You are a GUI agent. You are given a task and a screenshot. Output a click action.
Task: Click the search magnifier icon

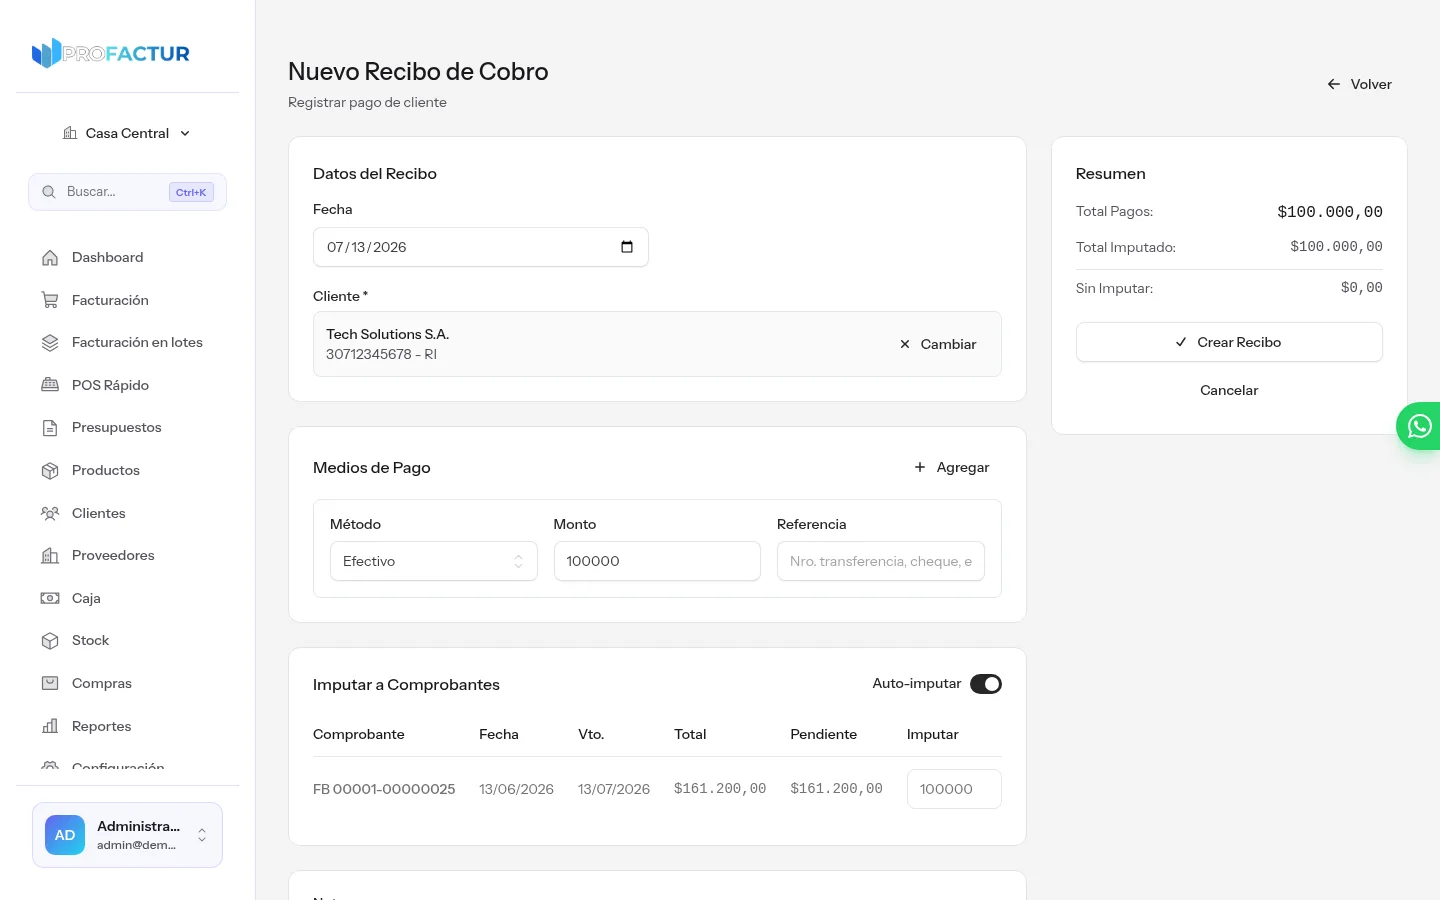[x=48, y=192]
